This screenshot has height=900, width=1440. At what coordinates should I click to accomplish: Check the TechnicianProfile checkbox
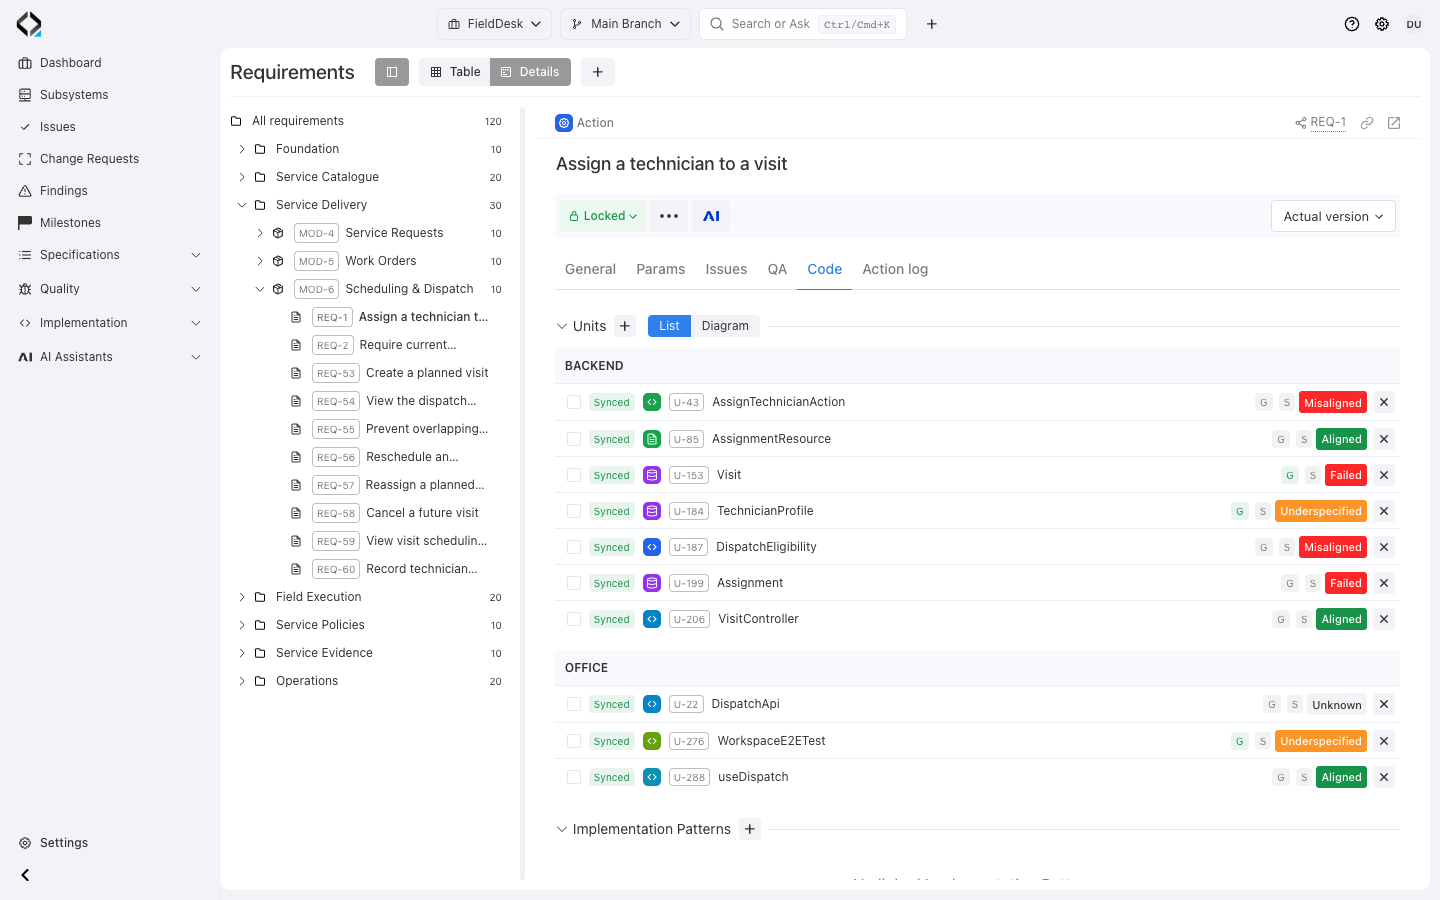(x=574, y=511)
